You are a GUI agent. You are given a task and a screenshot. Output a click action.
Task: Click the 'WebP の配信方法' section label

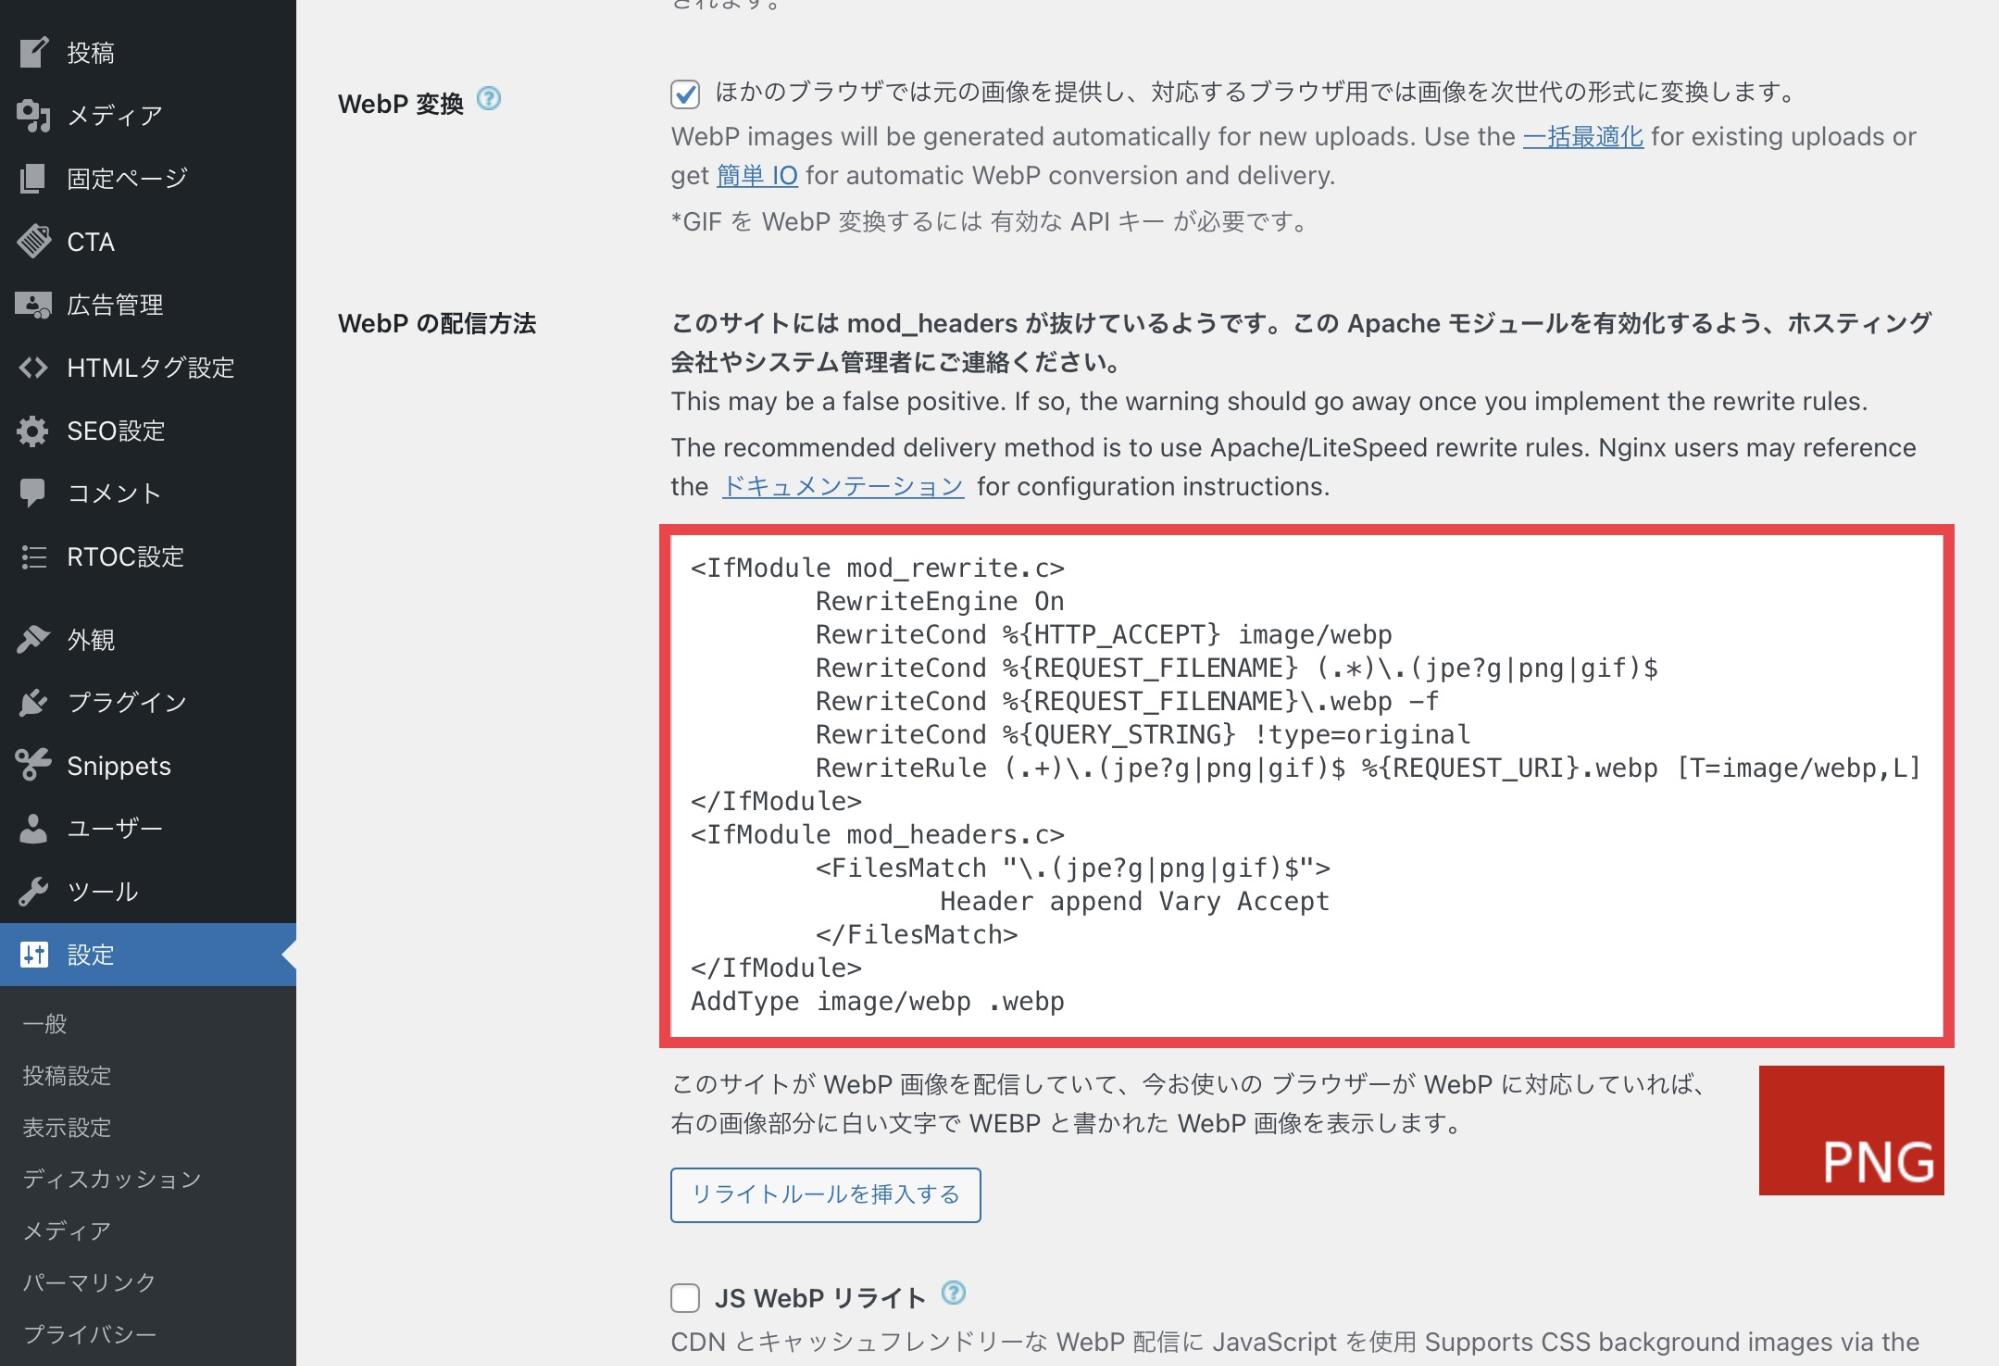tap(437, 324)
